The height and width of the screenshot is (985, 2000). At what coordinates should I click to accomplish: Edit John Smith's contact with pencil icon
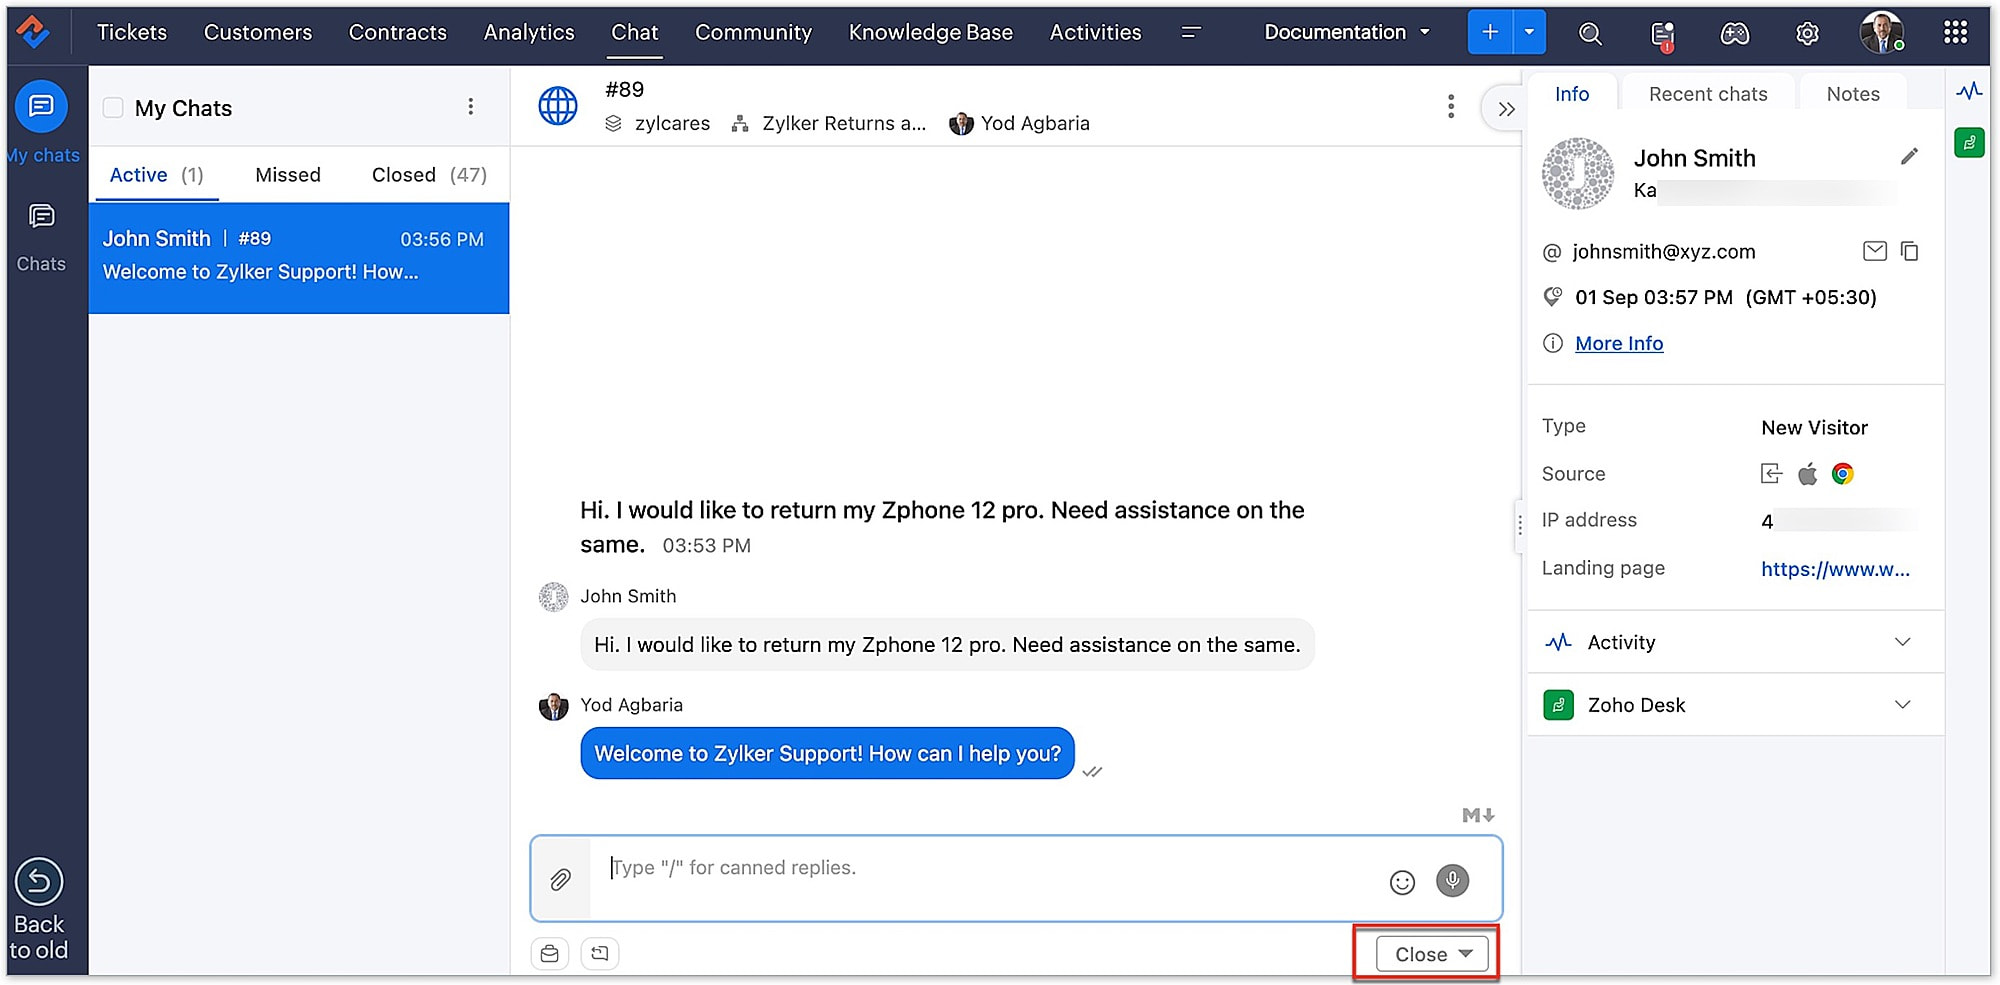(x=1909, y=157)
